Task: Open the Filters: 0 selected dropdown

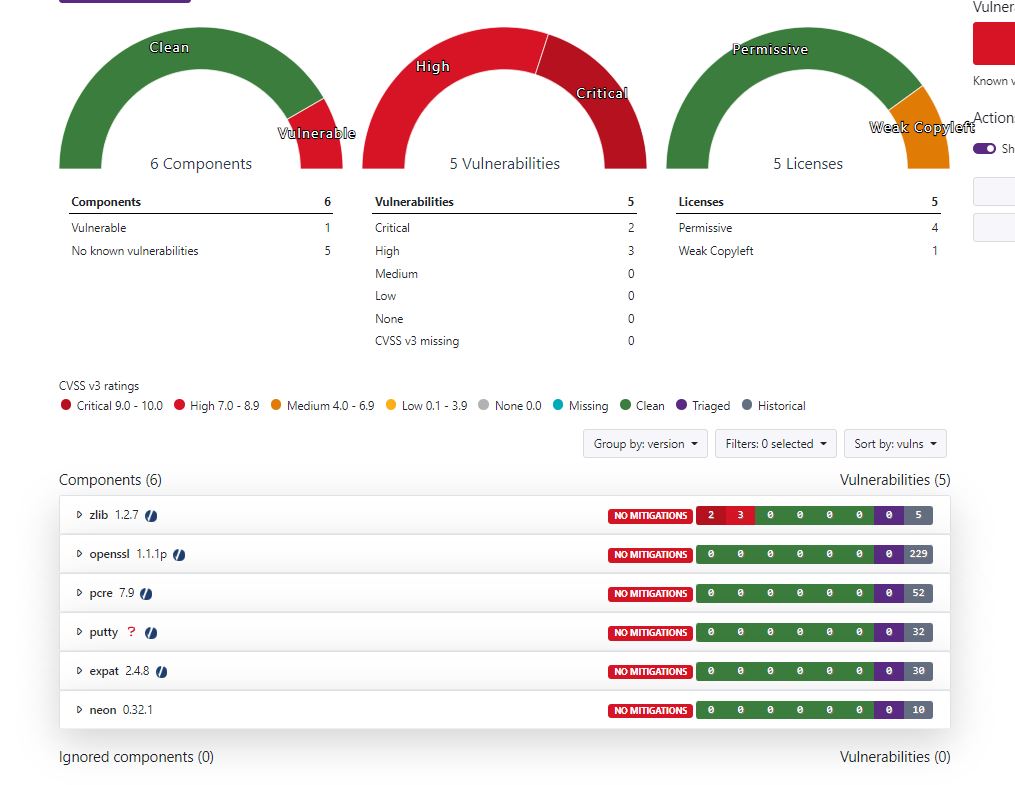Action: (776, 444)
